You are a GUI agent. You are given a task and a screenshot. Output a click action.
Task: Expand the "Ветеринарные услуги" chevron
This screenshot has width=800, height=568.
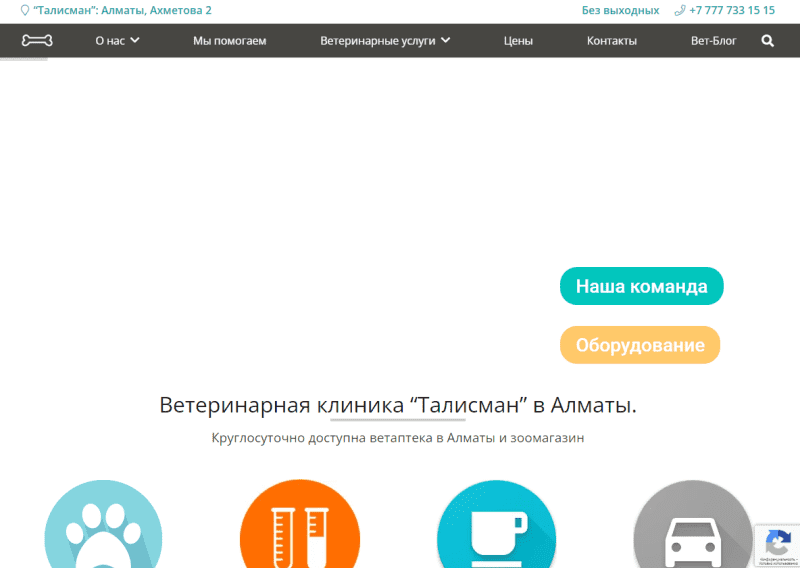tap(445, 40)
